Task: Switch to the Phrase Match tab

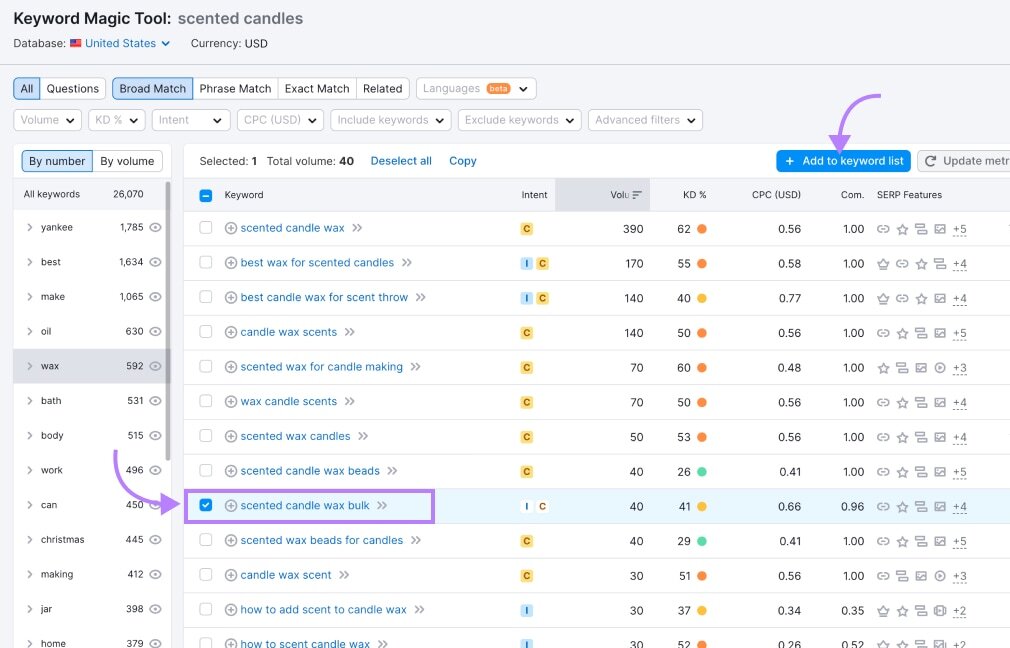Action: click(x=235, y=88)
